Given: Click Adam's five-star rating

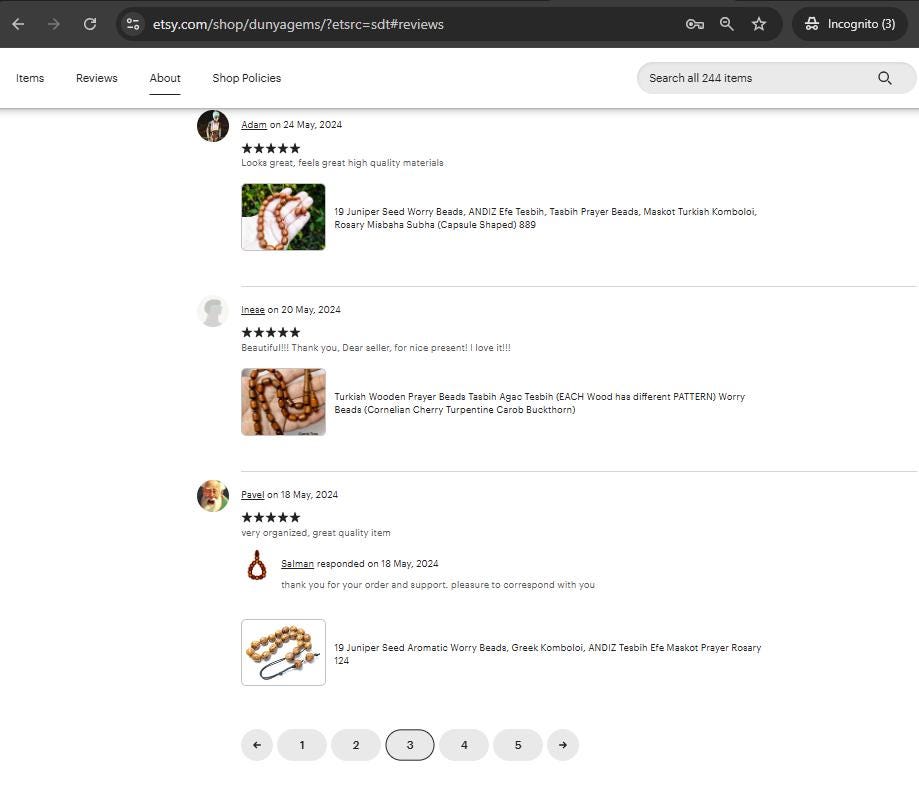Looking at the screenshot, I should point(271,148).
